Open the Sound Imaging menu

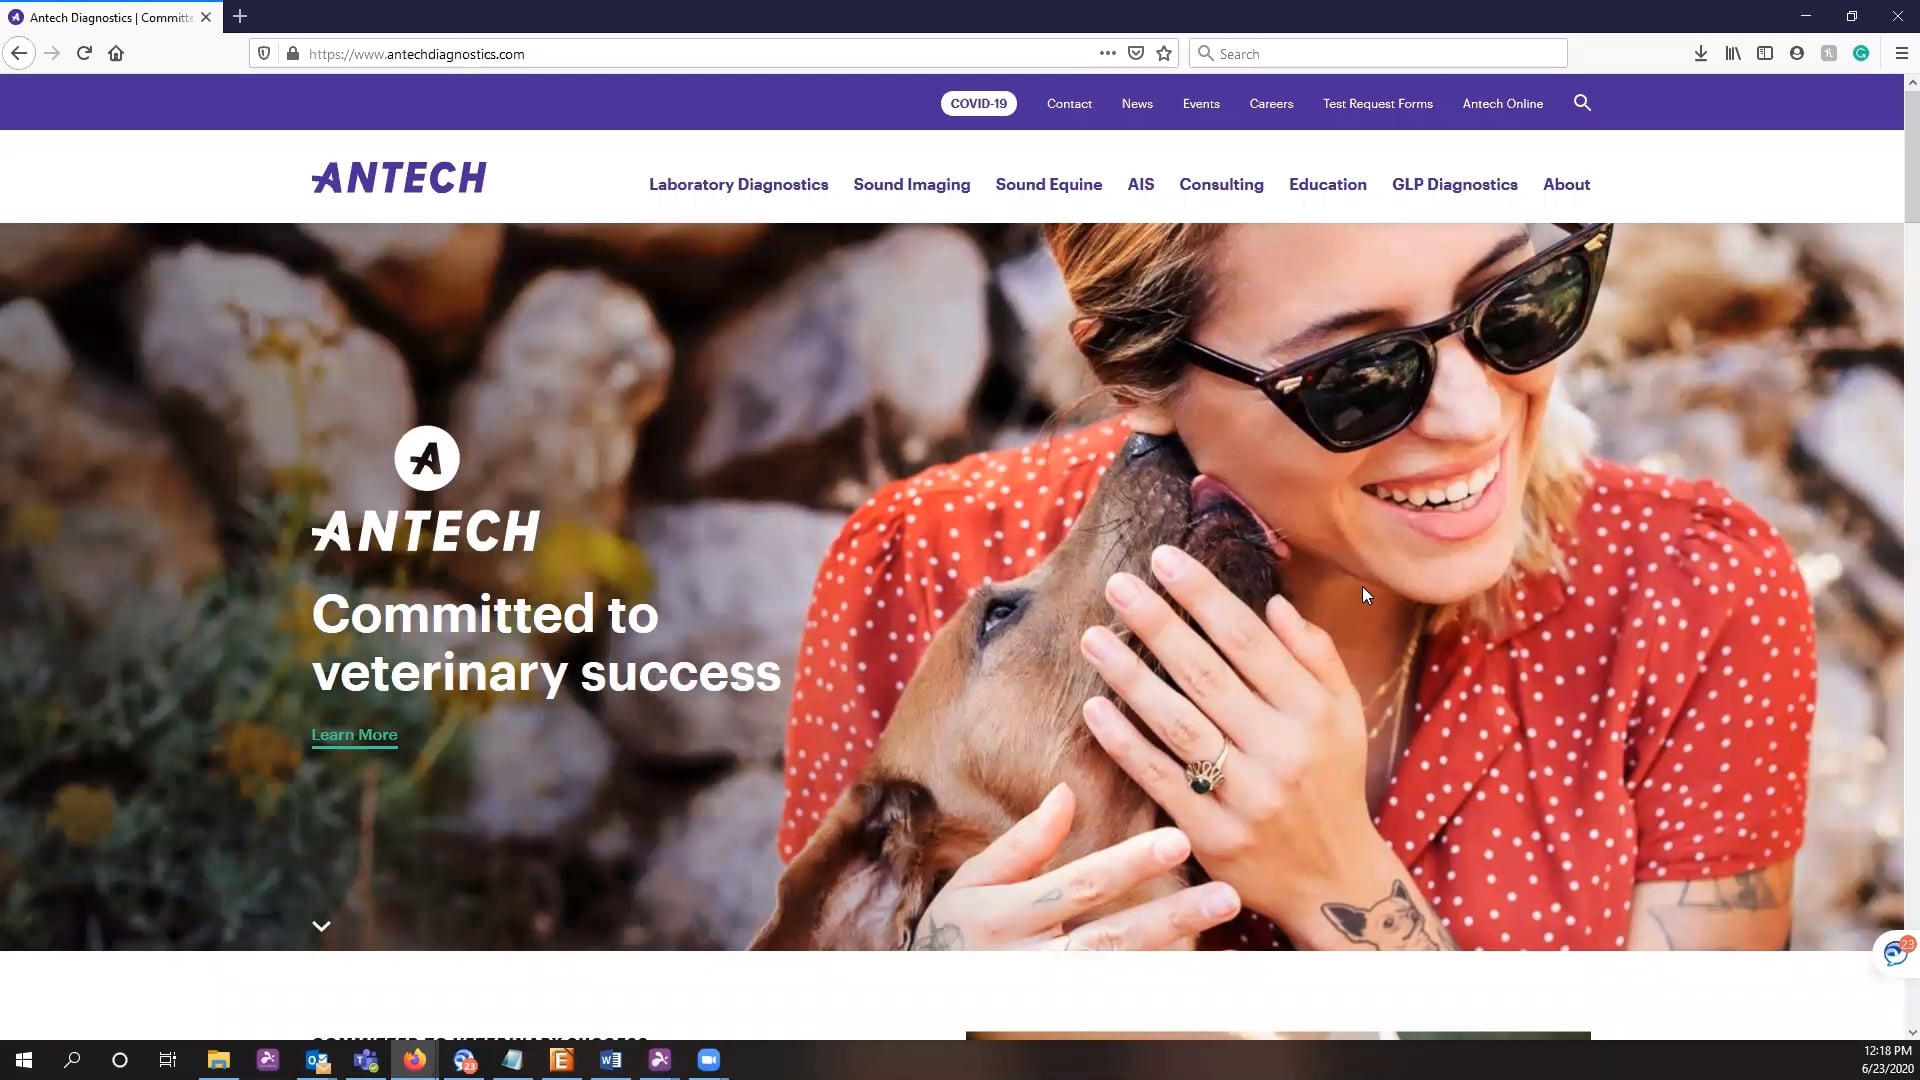pos(911,184)
